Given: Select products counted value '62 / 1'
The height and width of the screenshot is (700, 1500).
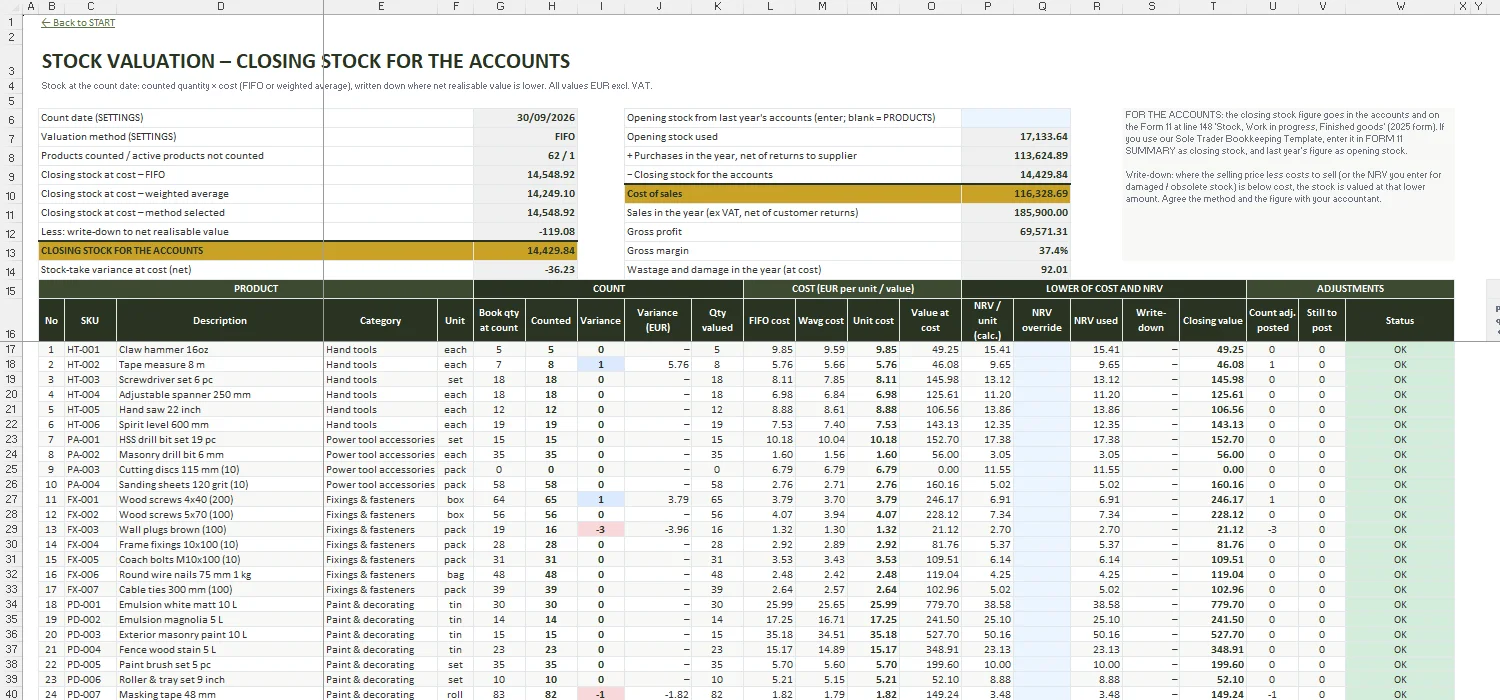Looking at the screenshot, I should [x=526, y=156].
